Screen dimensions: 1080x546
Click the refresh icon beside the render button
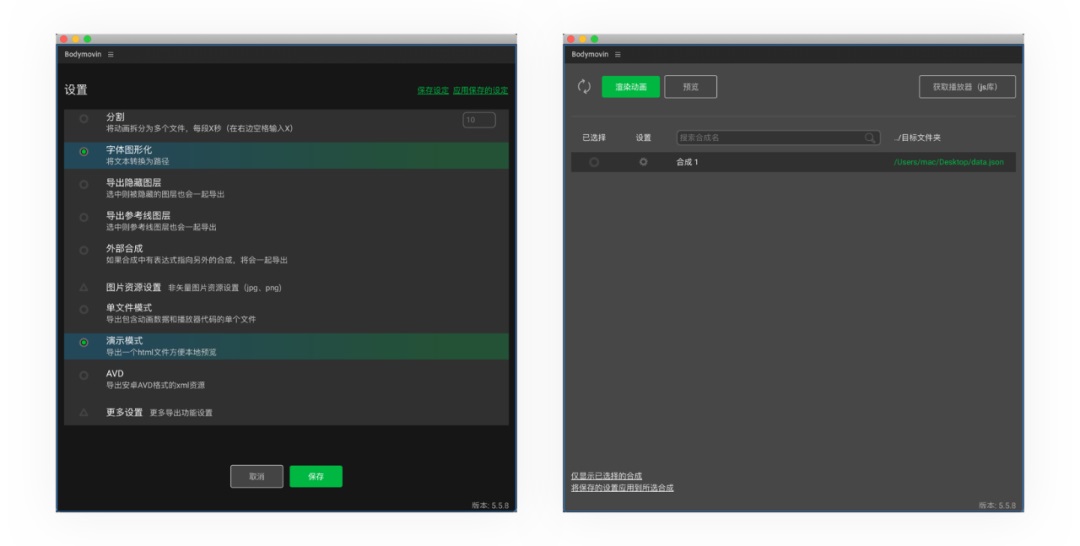click(584, 87)
